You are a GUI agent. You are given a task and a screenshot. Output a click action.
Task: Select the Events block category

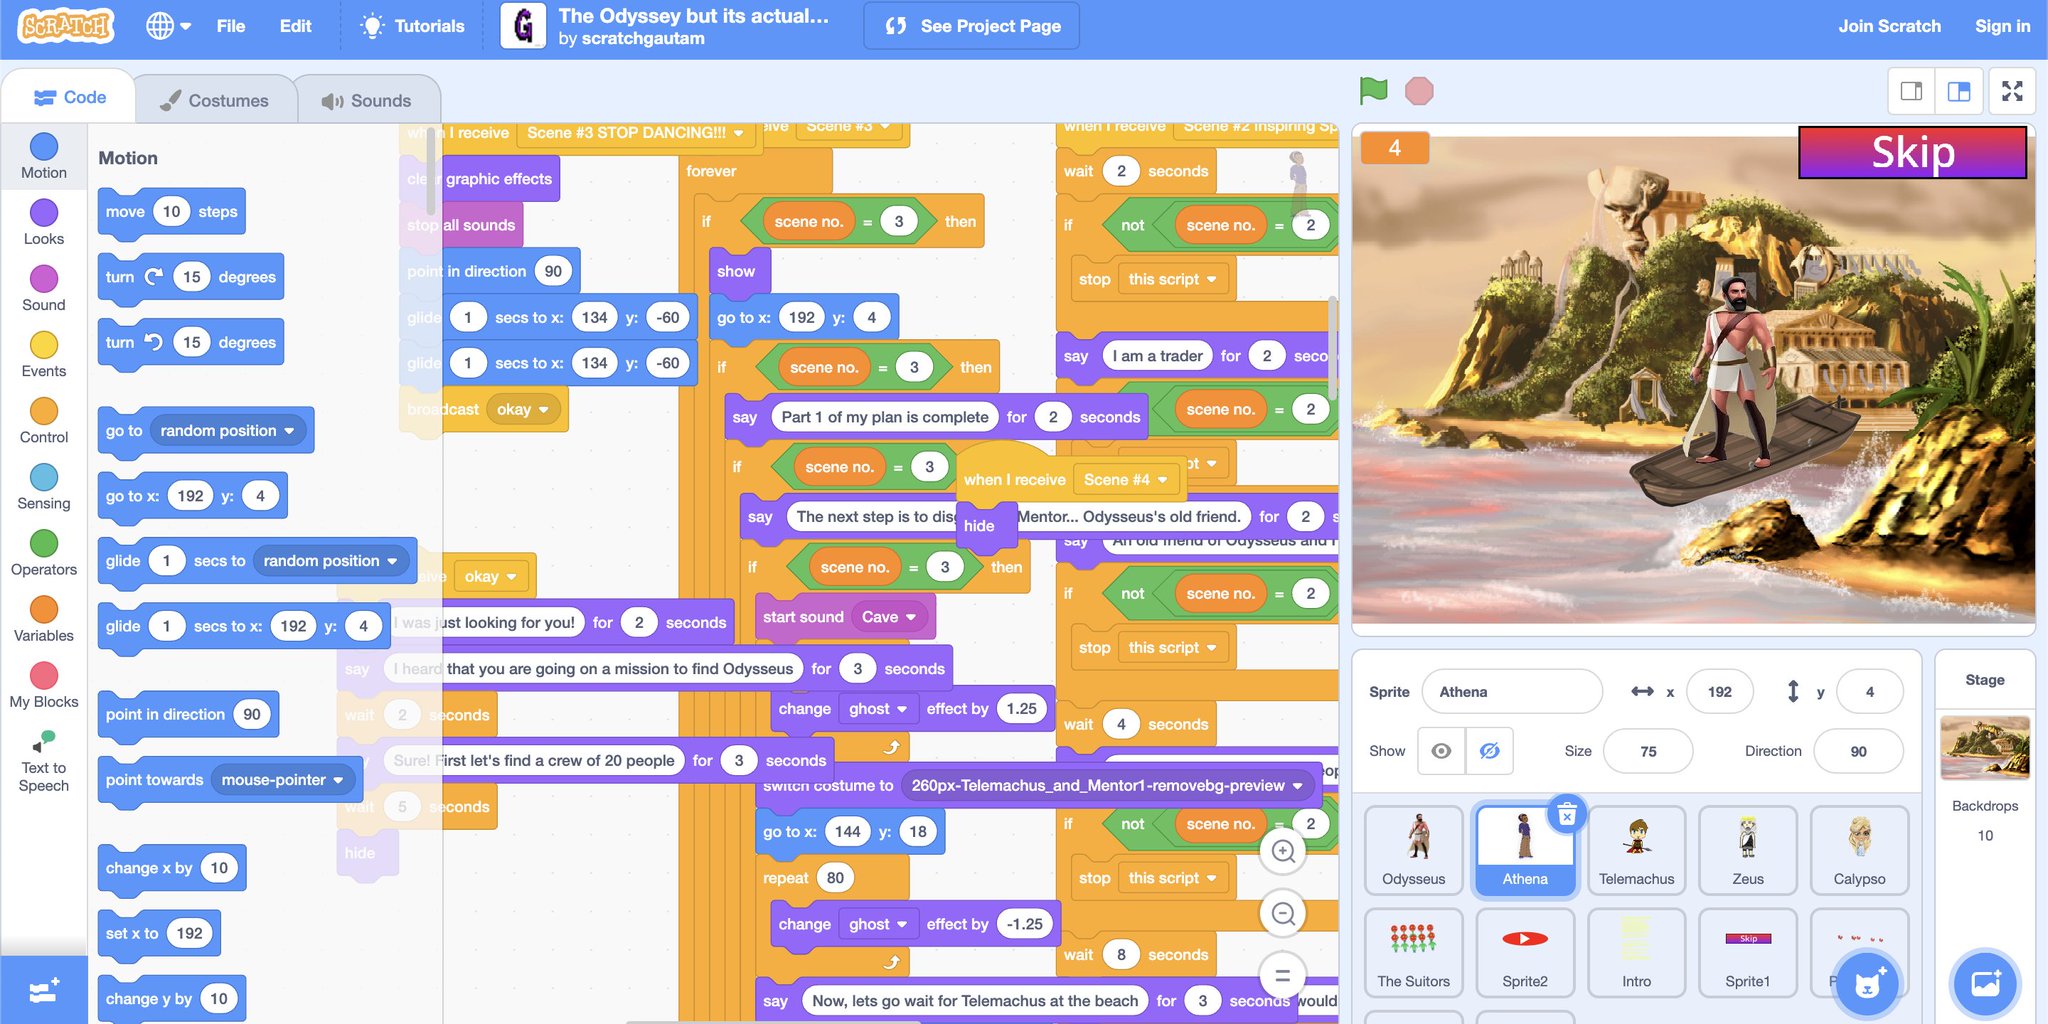pyautogui.click(x=44, y=354)
